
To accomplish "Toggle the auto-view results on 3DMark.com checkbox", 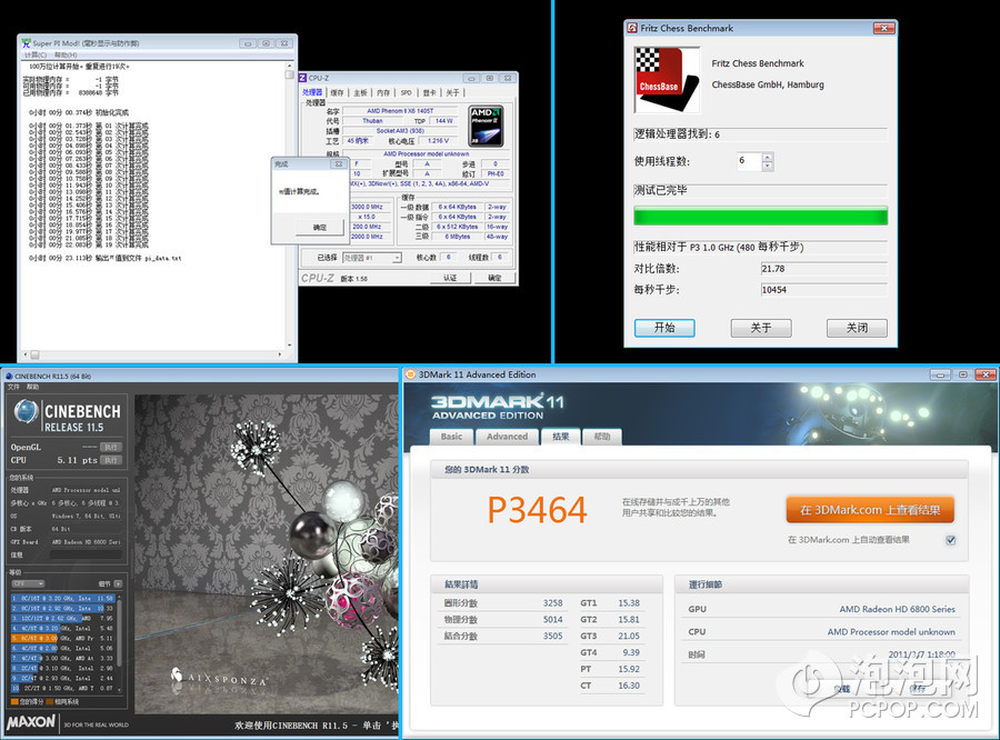I will 951,540.
